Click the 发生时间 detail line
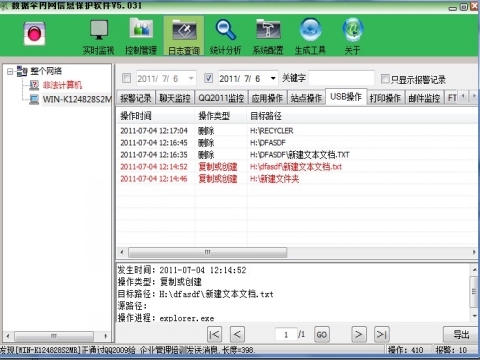Viewport: 480px width, 360px height. pyautogui.click(x=182, y=270)
